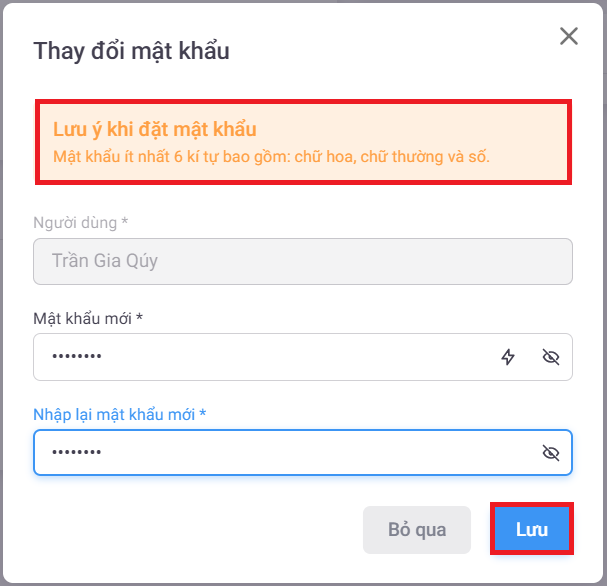Cancel with the Bỏ qua button

417,530
